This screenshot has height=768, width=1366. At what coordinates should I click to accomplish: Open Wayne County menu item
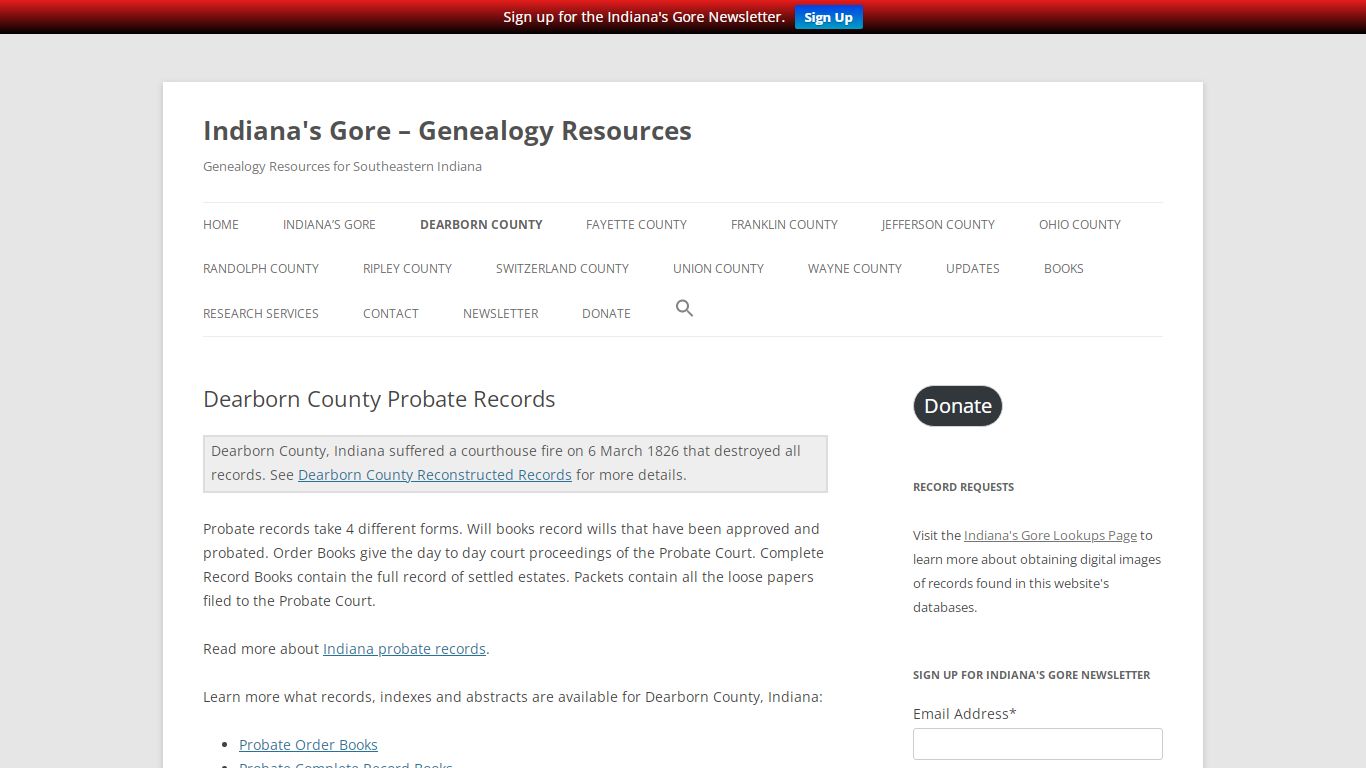point(855,269)
